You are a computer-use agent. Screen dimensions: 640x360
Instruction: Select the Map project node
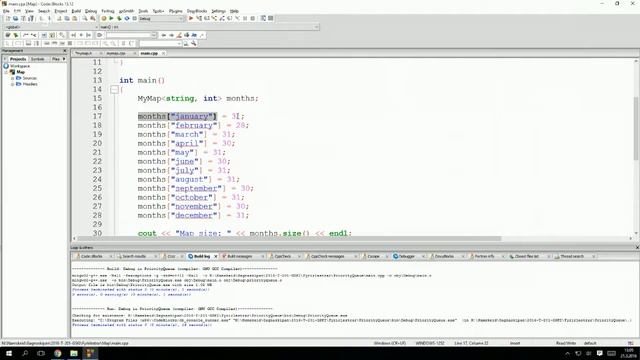point(20,72)
